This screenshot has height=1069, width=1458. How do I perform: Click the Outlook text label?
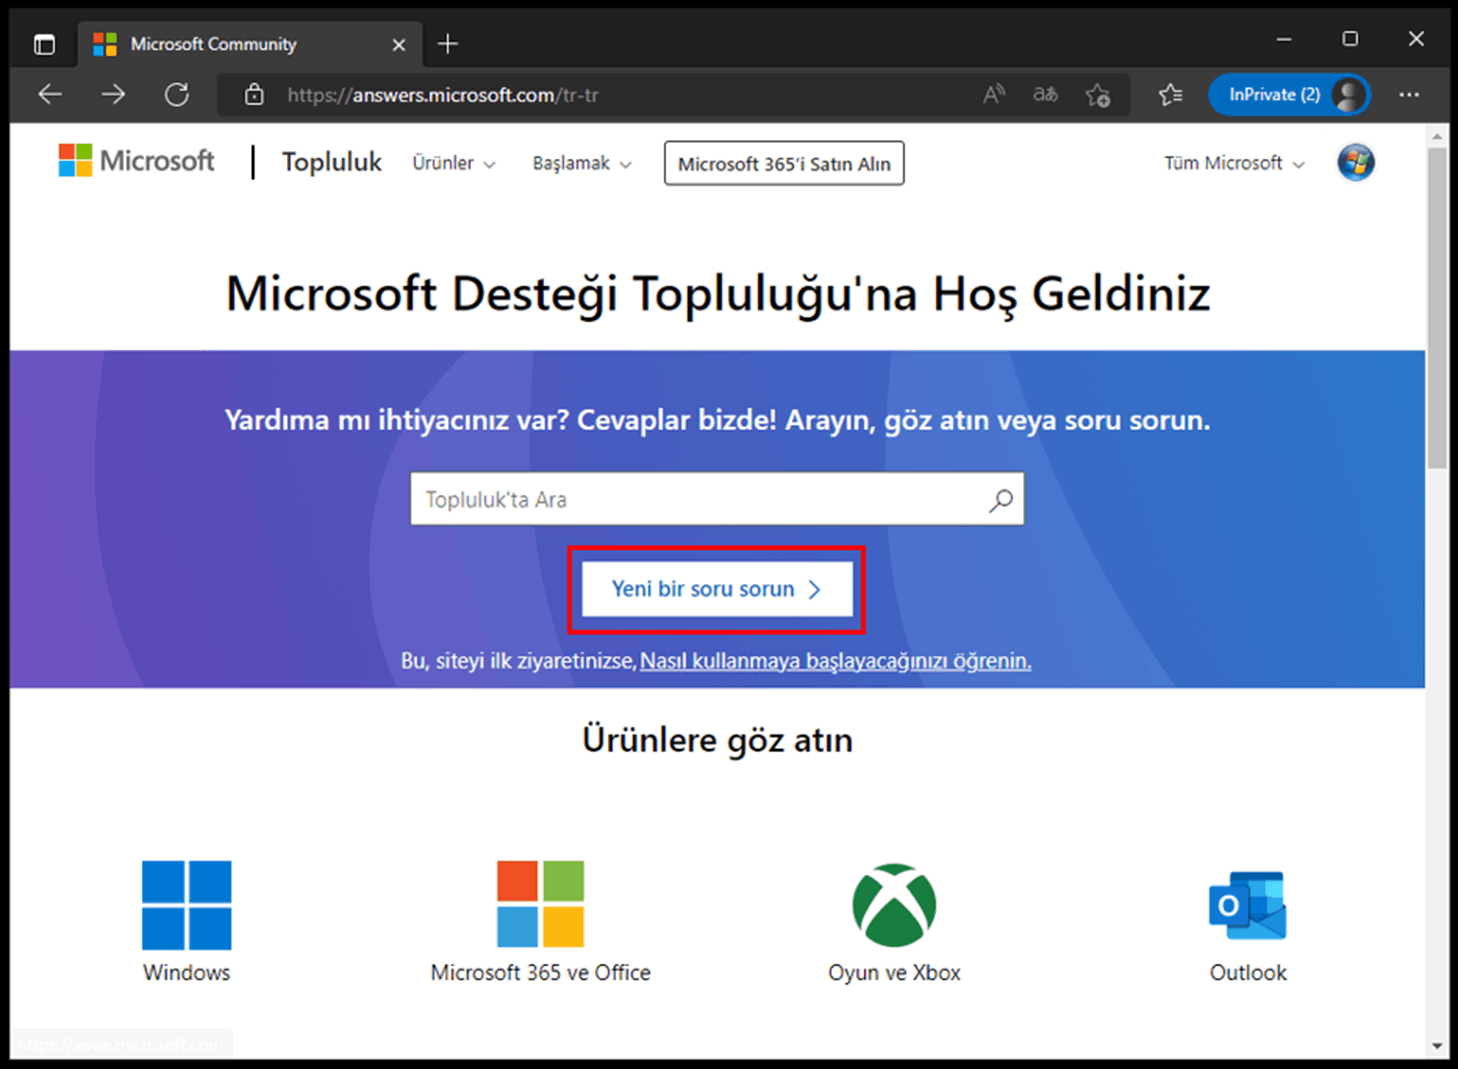pos(1248,972)
